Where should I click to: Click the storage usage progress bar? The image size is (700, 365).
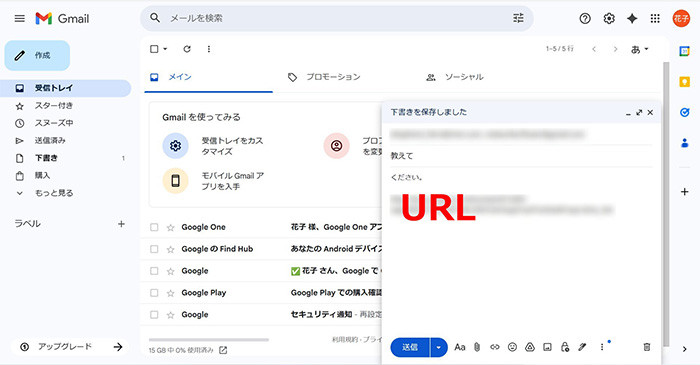click(x=209, y=340)
